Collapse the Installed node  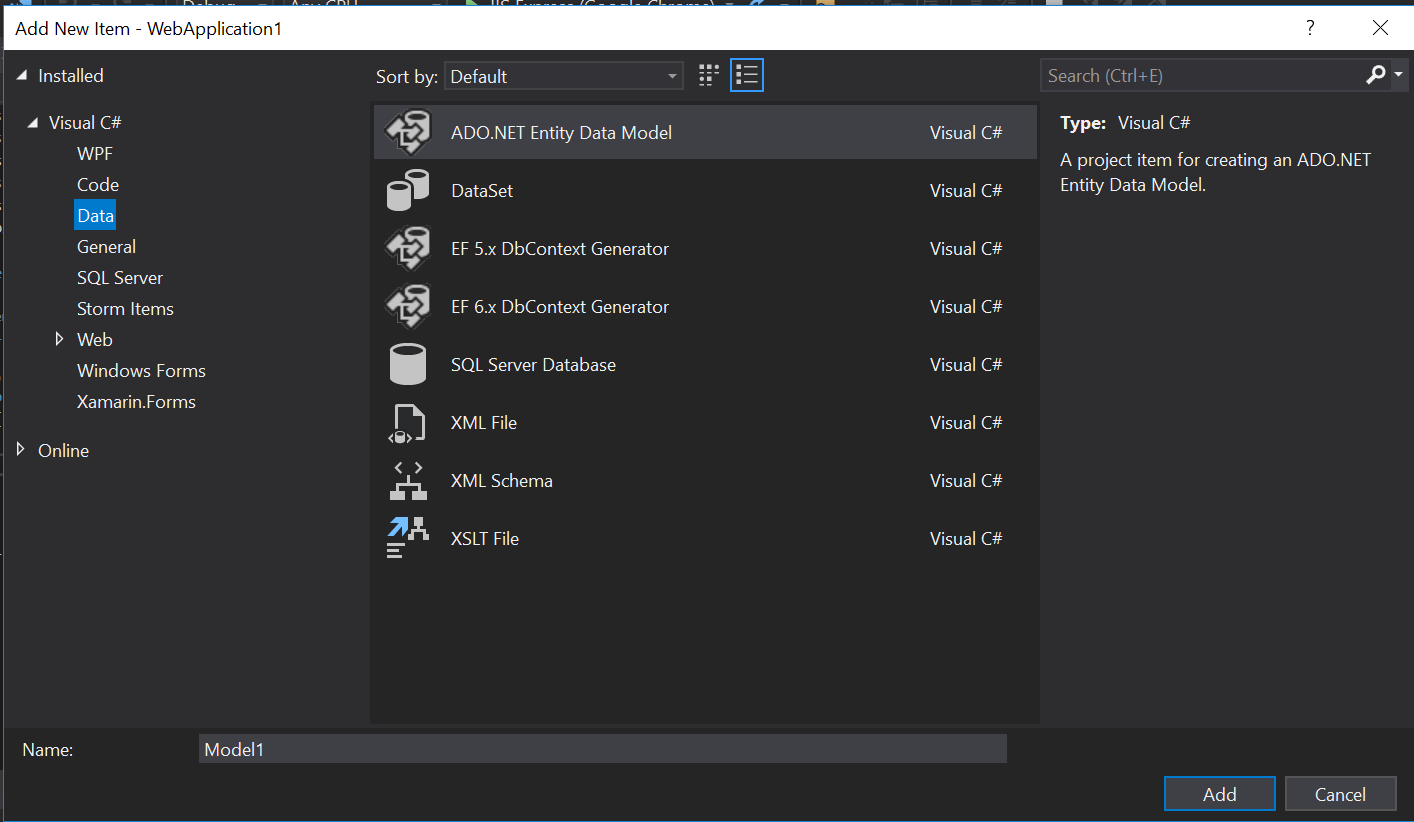click(x=22, y=76)
